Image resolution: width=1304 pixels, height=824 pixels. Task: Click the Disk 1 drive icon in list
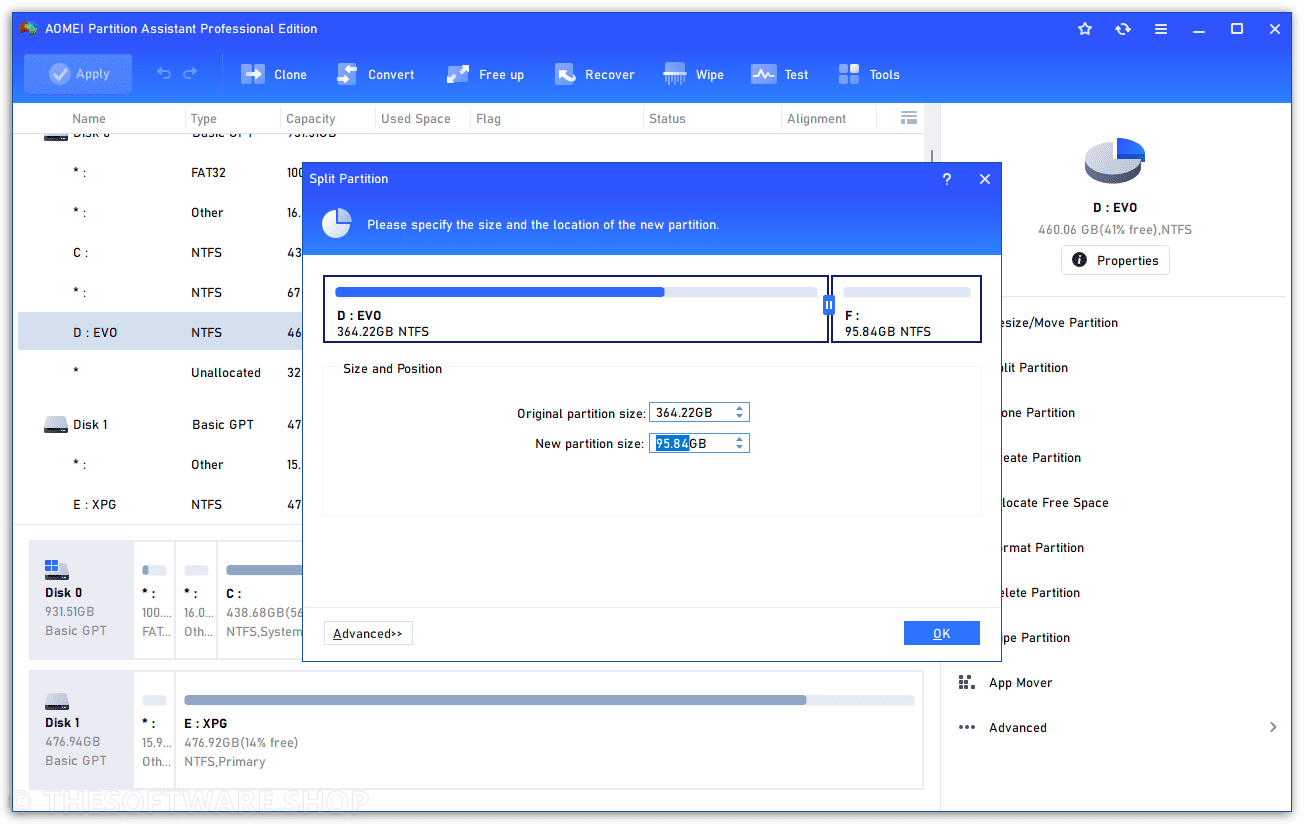point(56,424)
